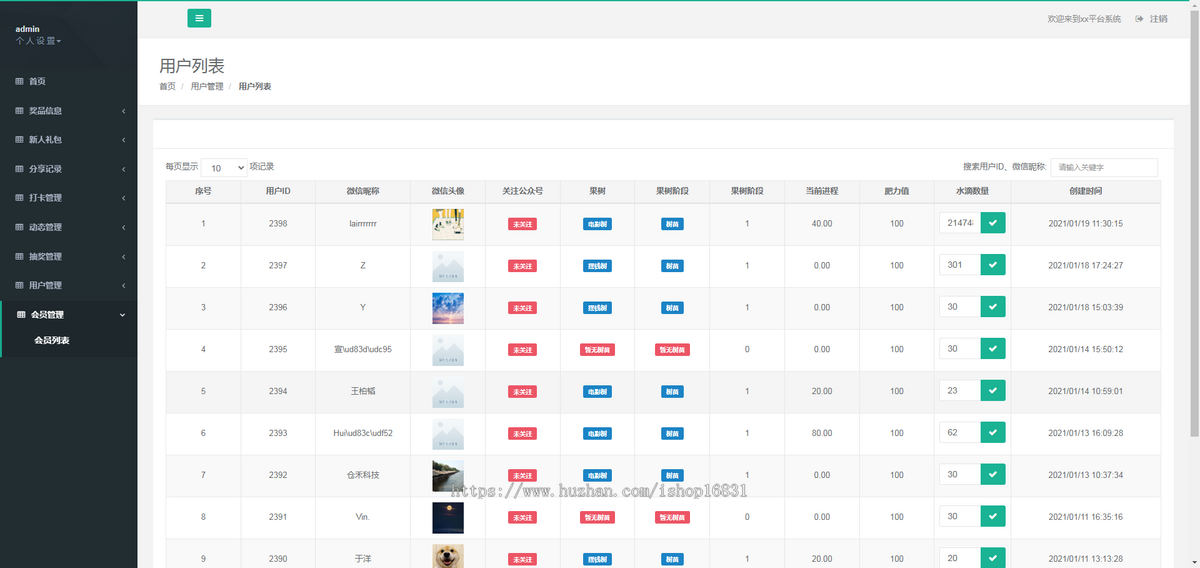Screen dimensions: 1200x568
Task: Click the grid icon beside 首页 in the sidebar
Action: pyautogui.click(x=19, y=81)
